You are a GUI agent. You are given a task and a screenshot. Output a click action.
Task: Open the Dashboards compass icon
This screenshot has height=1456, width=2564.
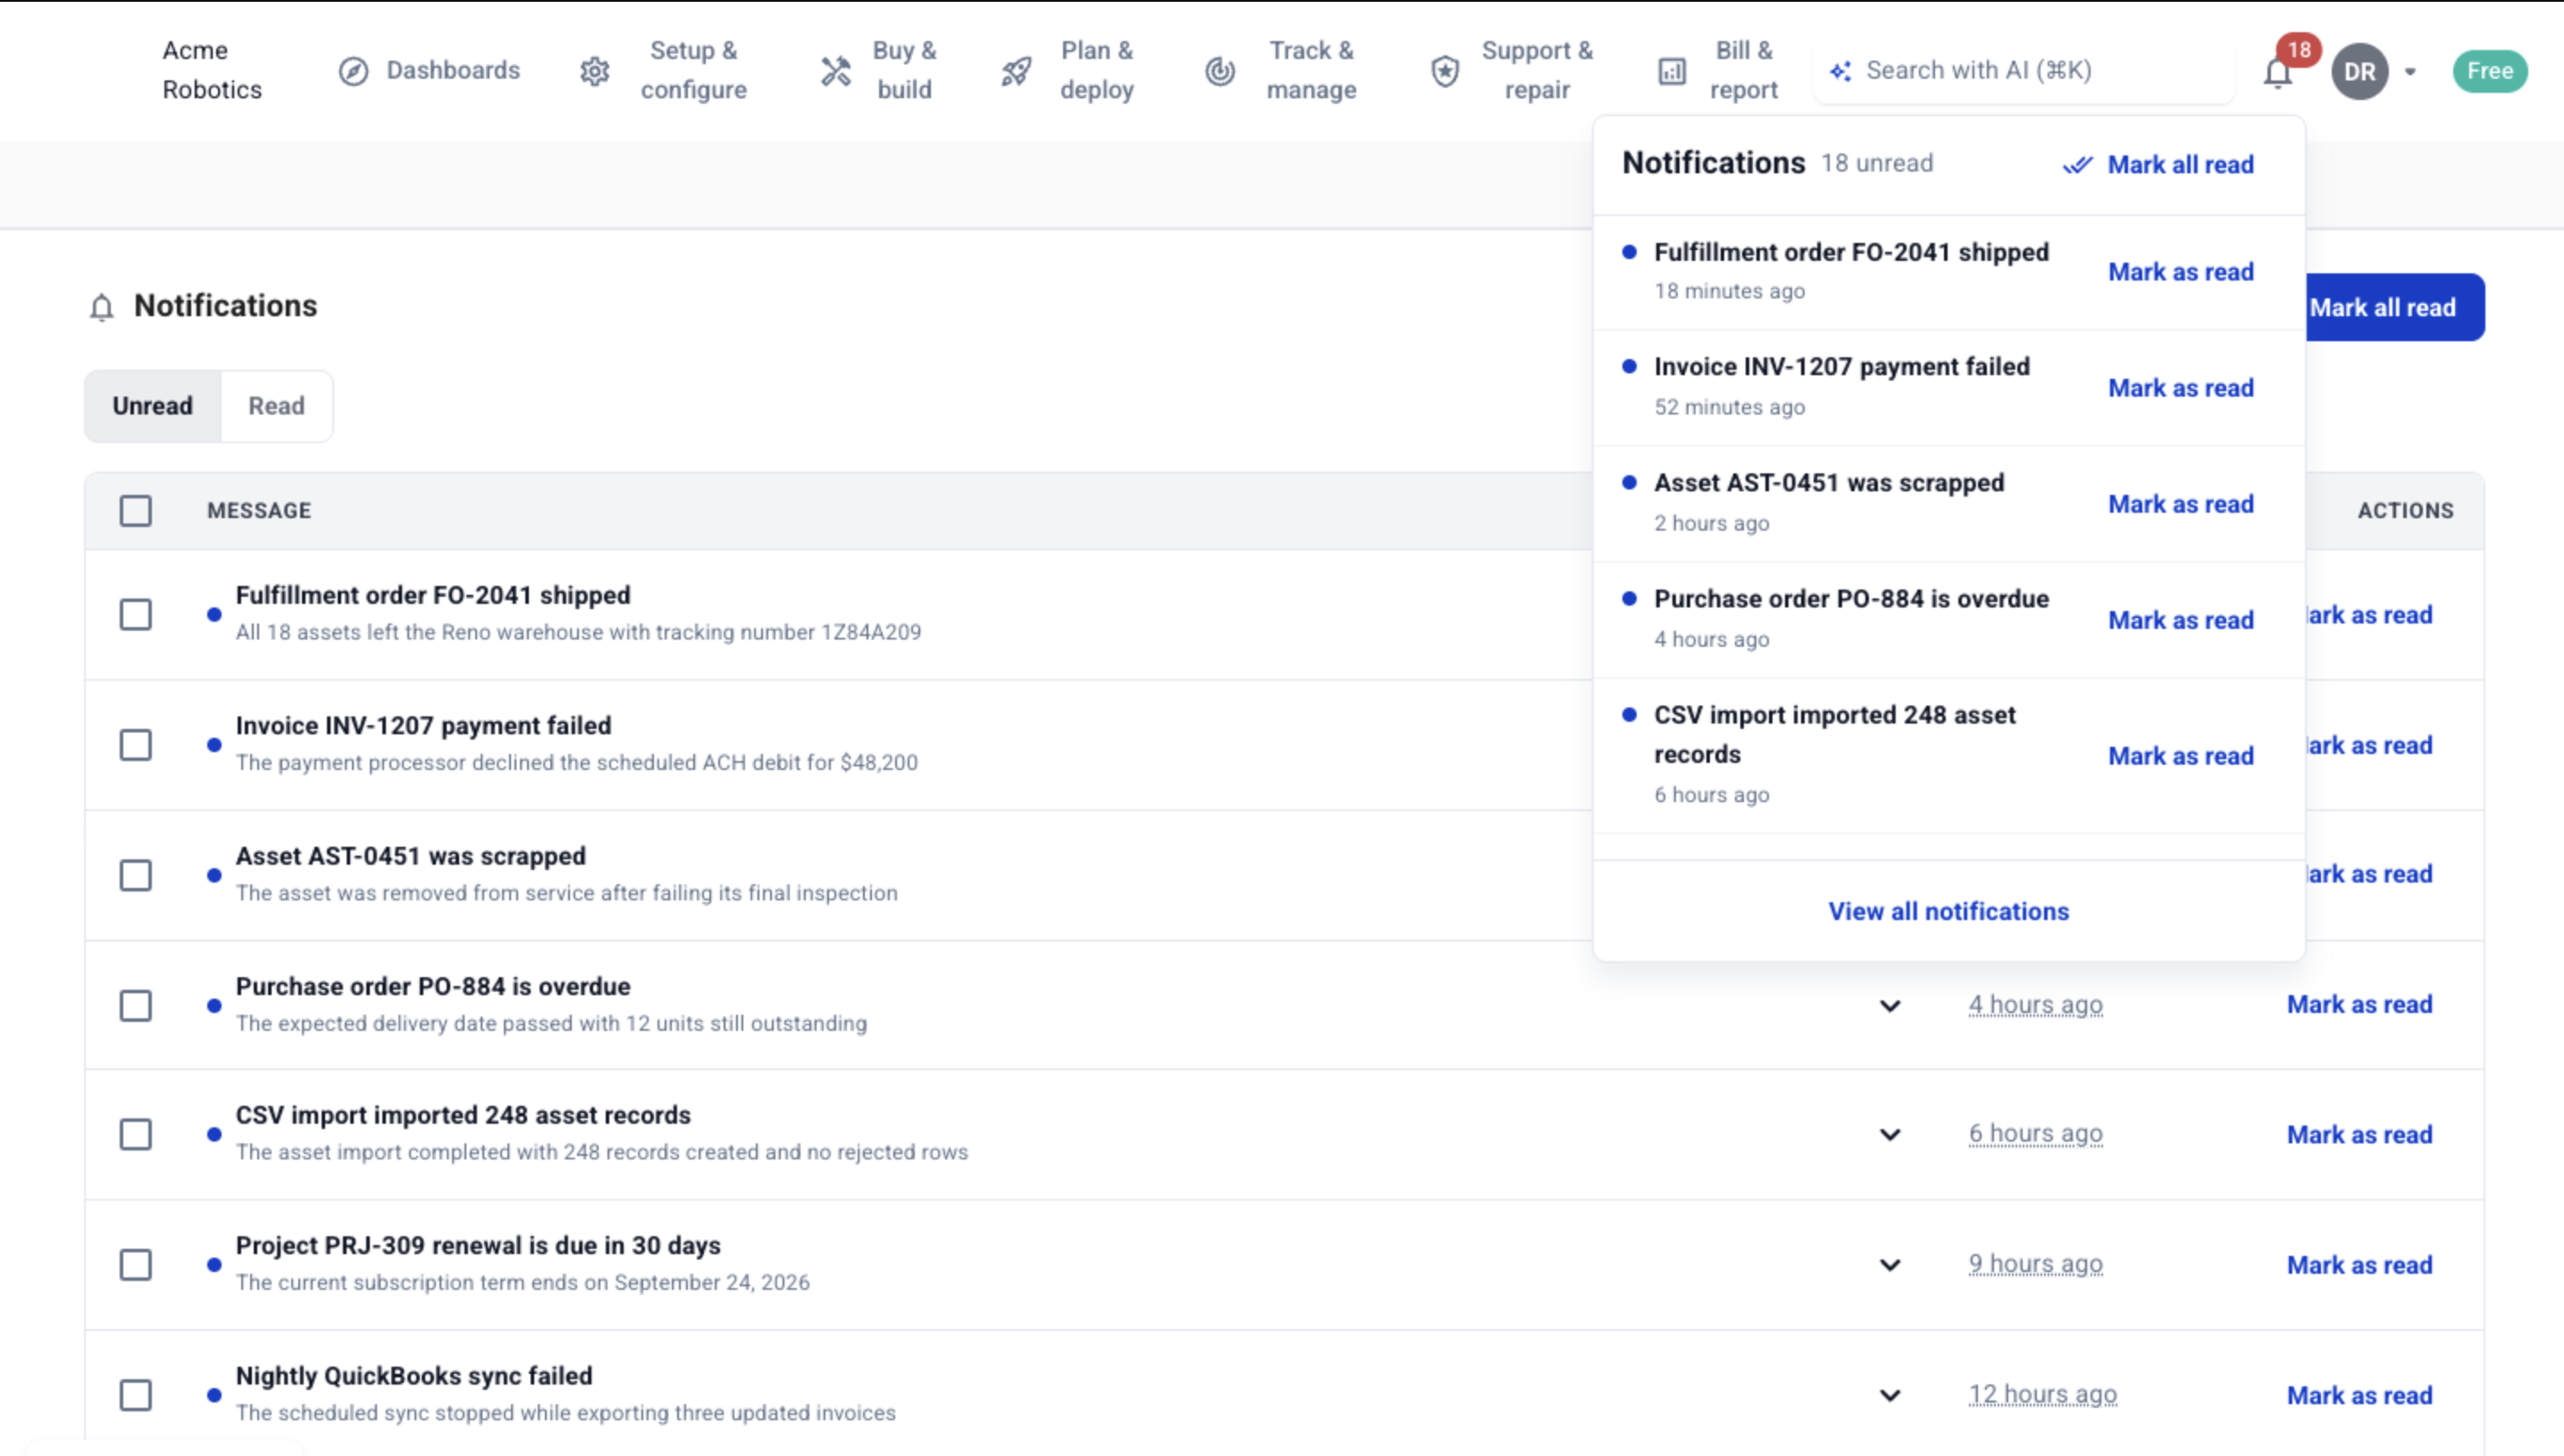click(x=353, y=71)
